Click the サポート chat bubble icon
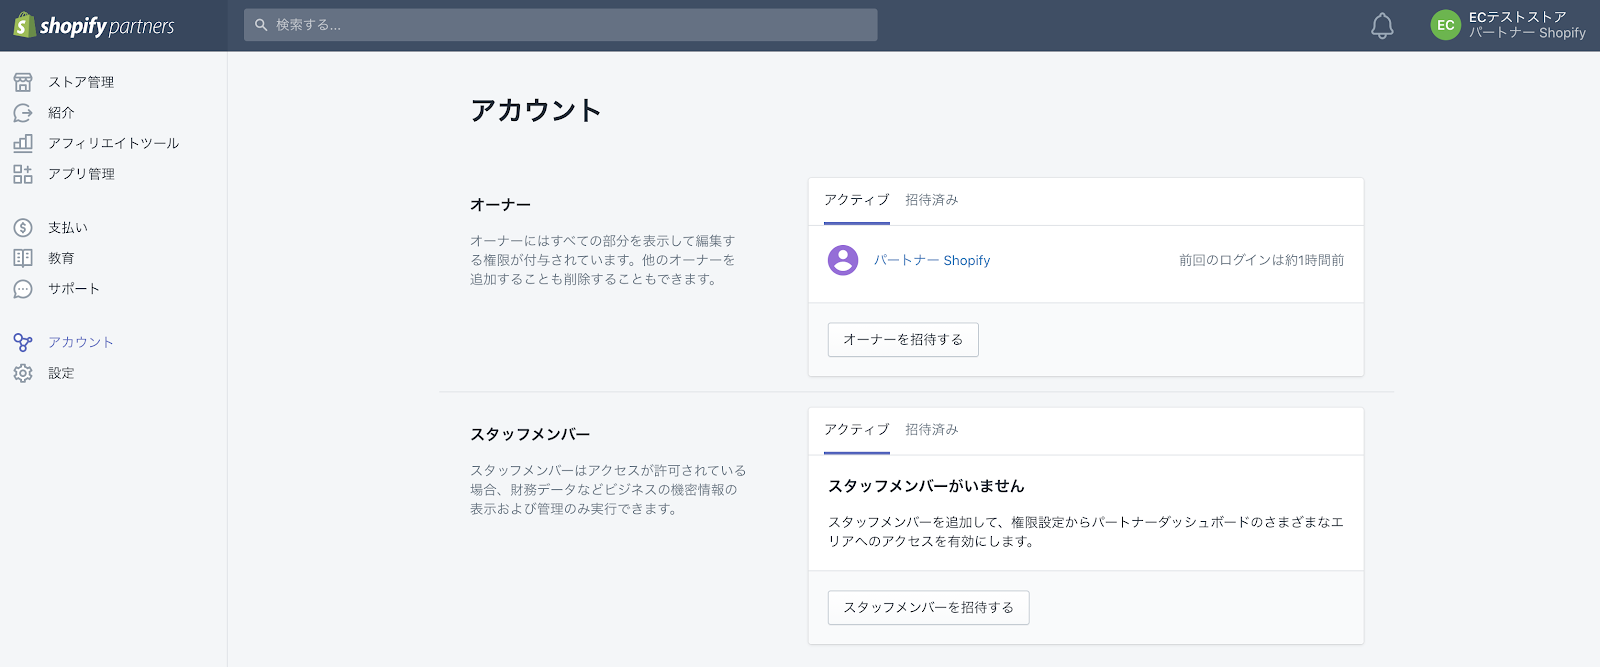The width and height of the screenshot is (1600, 667). tap(23, 289)
